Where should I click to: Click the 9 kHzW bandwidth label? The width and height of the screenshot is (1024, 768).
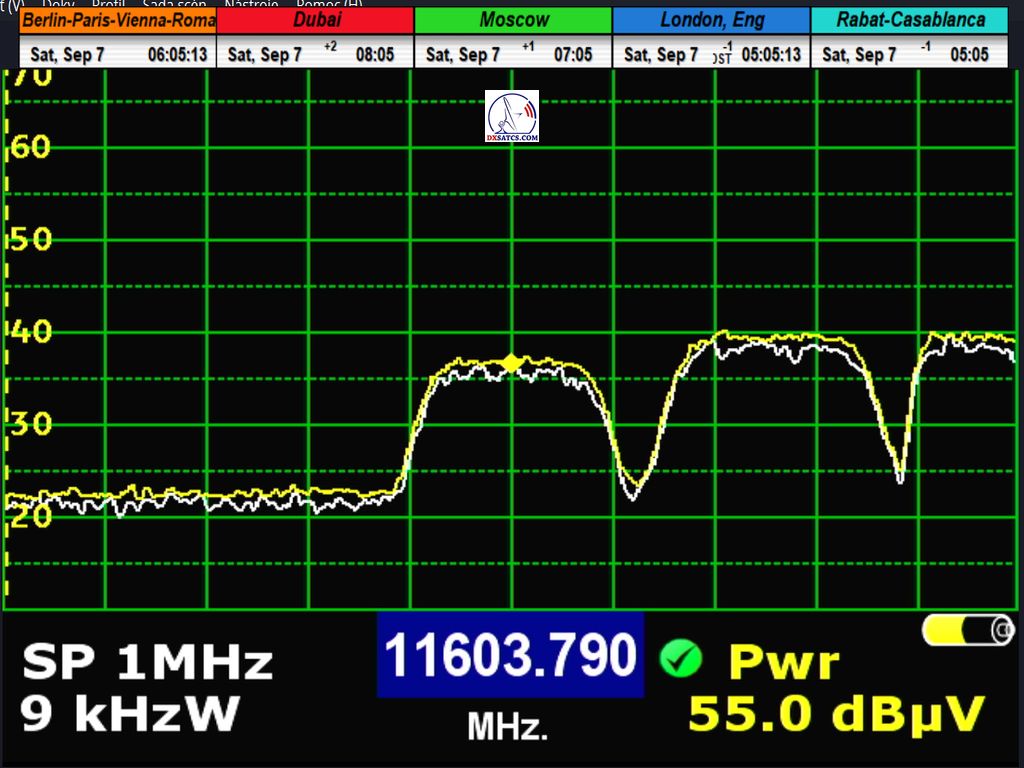pos(130,713)
